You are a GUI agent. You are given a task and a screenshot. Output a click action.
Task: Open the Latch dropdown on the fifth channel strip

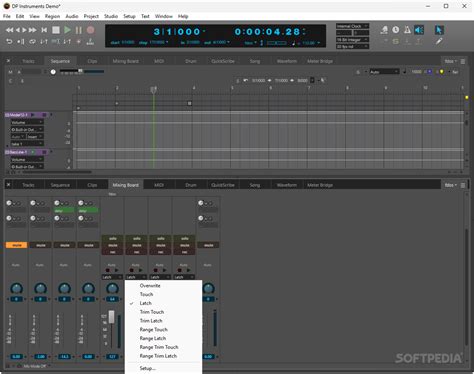112,277
